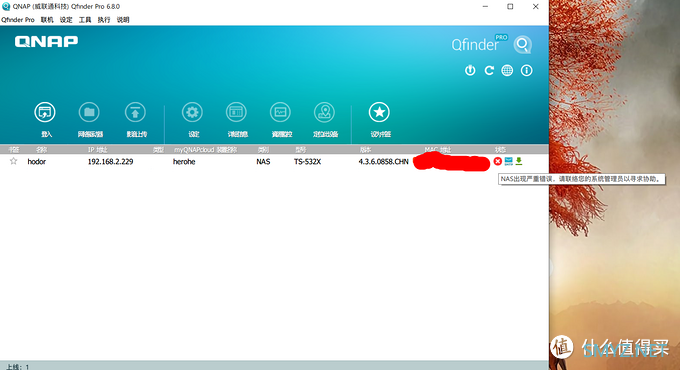Click the blue SMTP status icon
This screenshot has height=370, width=680.
click(x=508, y=161)
